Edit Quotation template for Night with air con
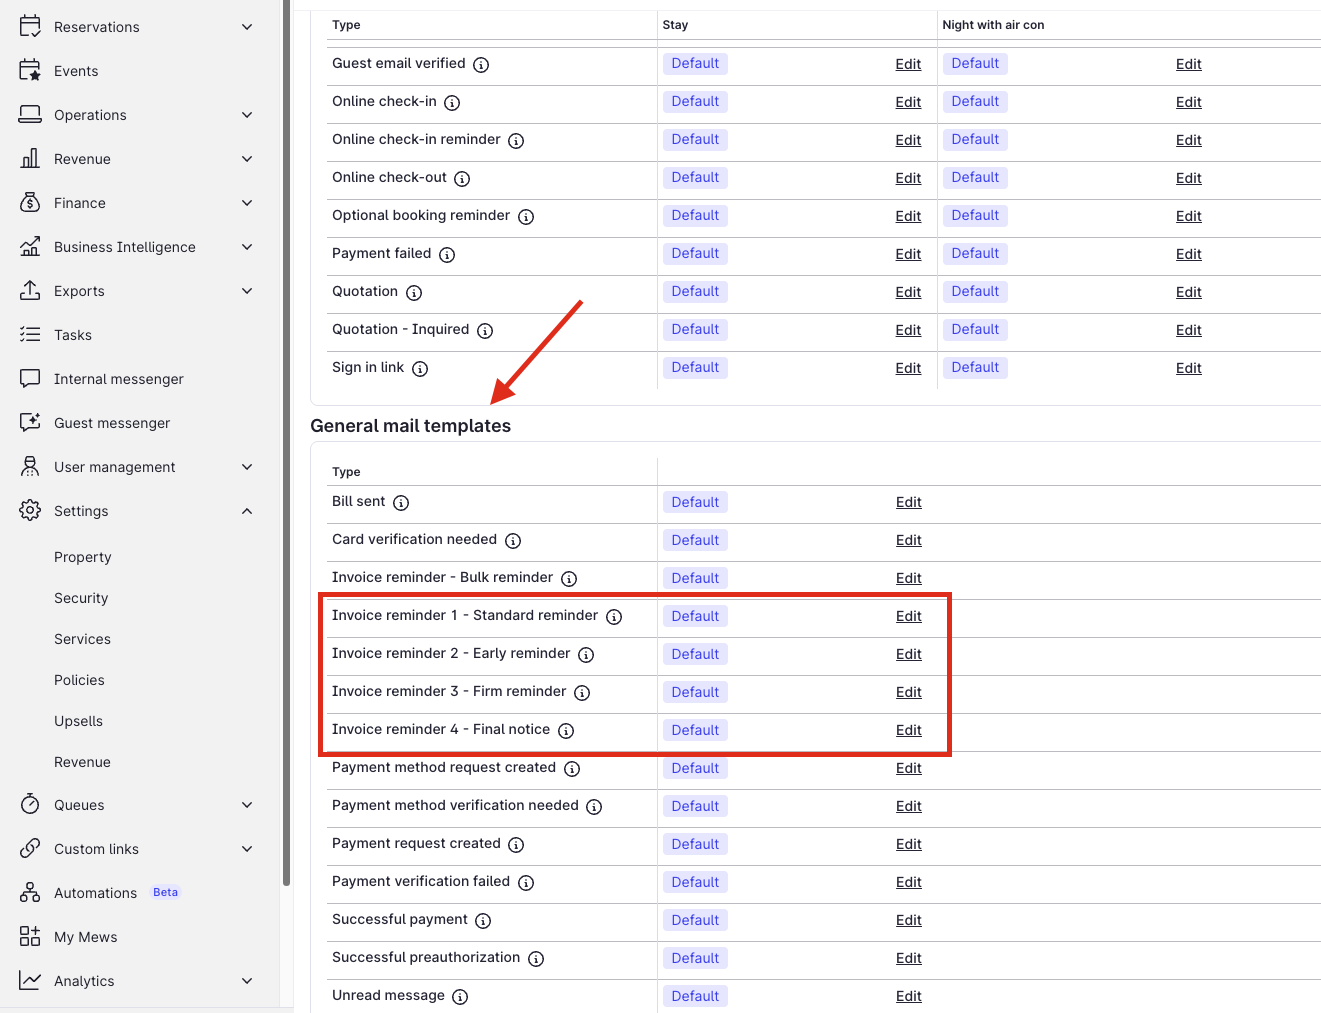 click(1189, 292)
